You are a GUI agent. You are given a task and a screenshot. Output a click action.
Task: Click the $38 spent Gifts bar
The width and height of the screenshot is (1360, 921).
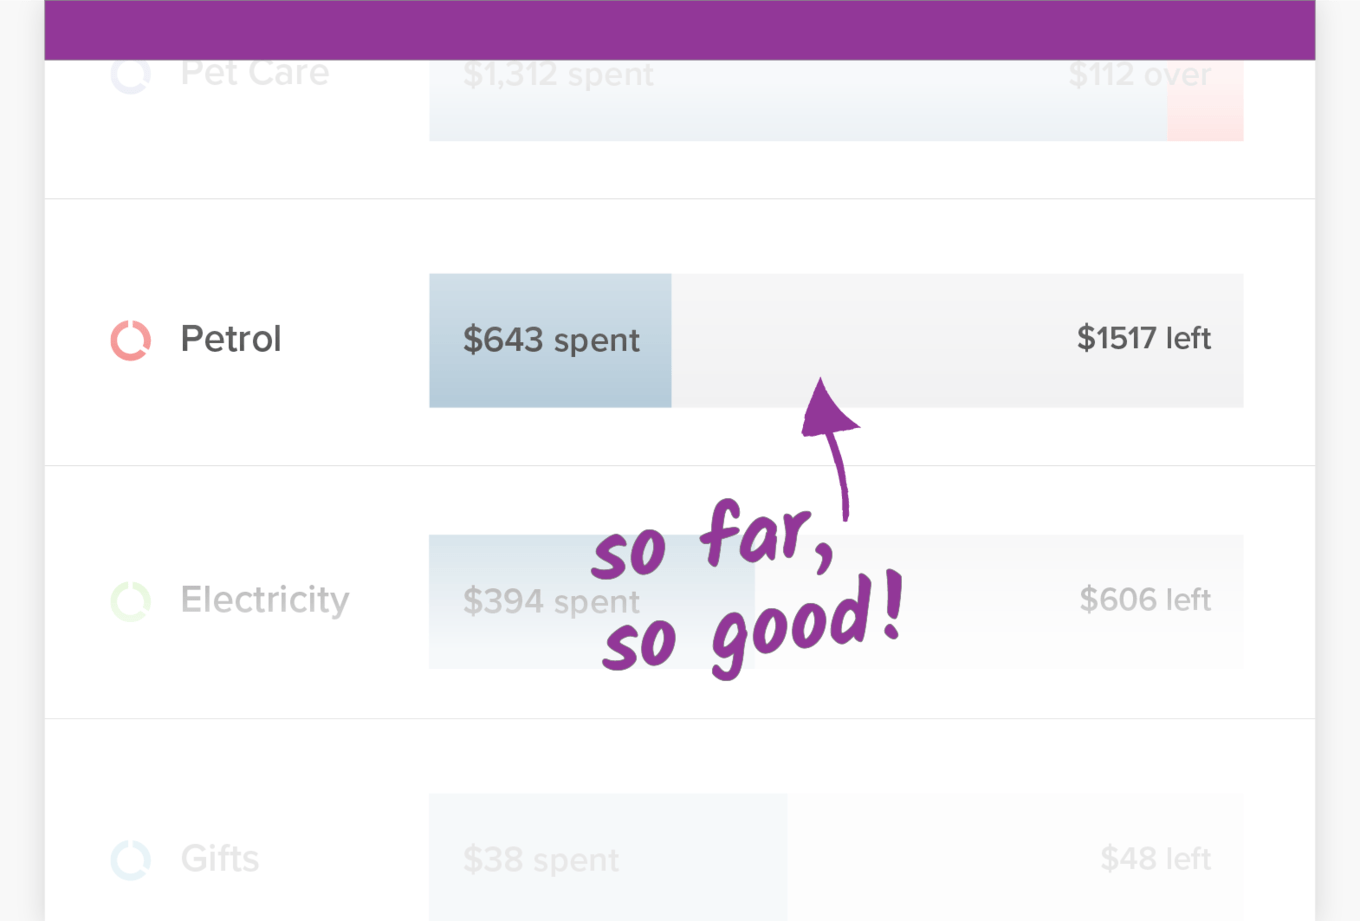pos(541,860)
